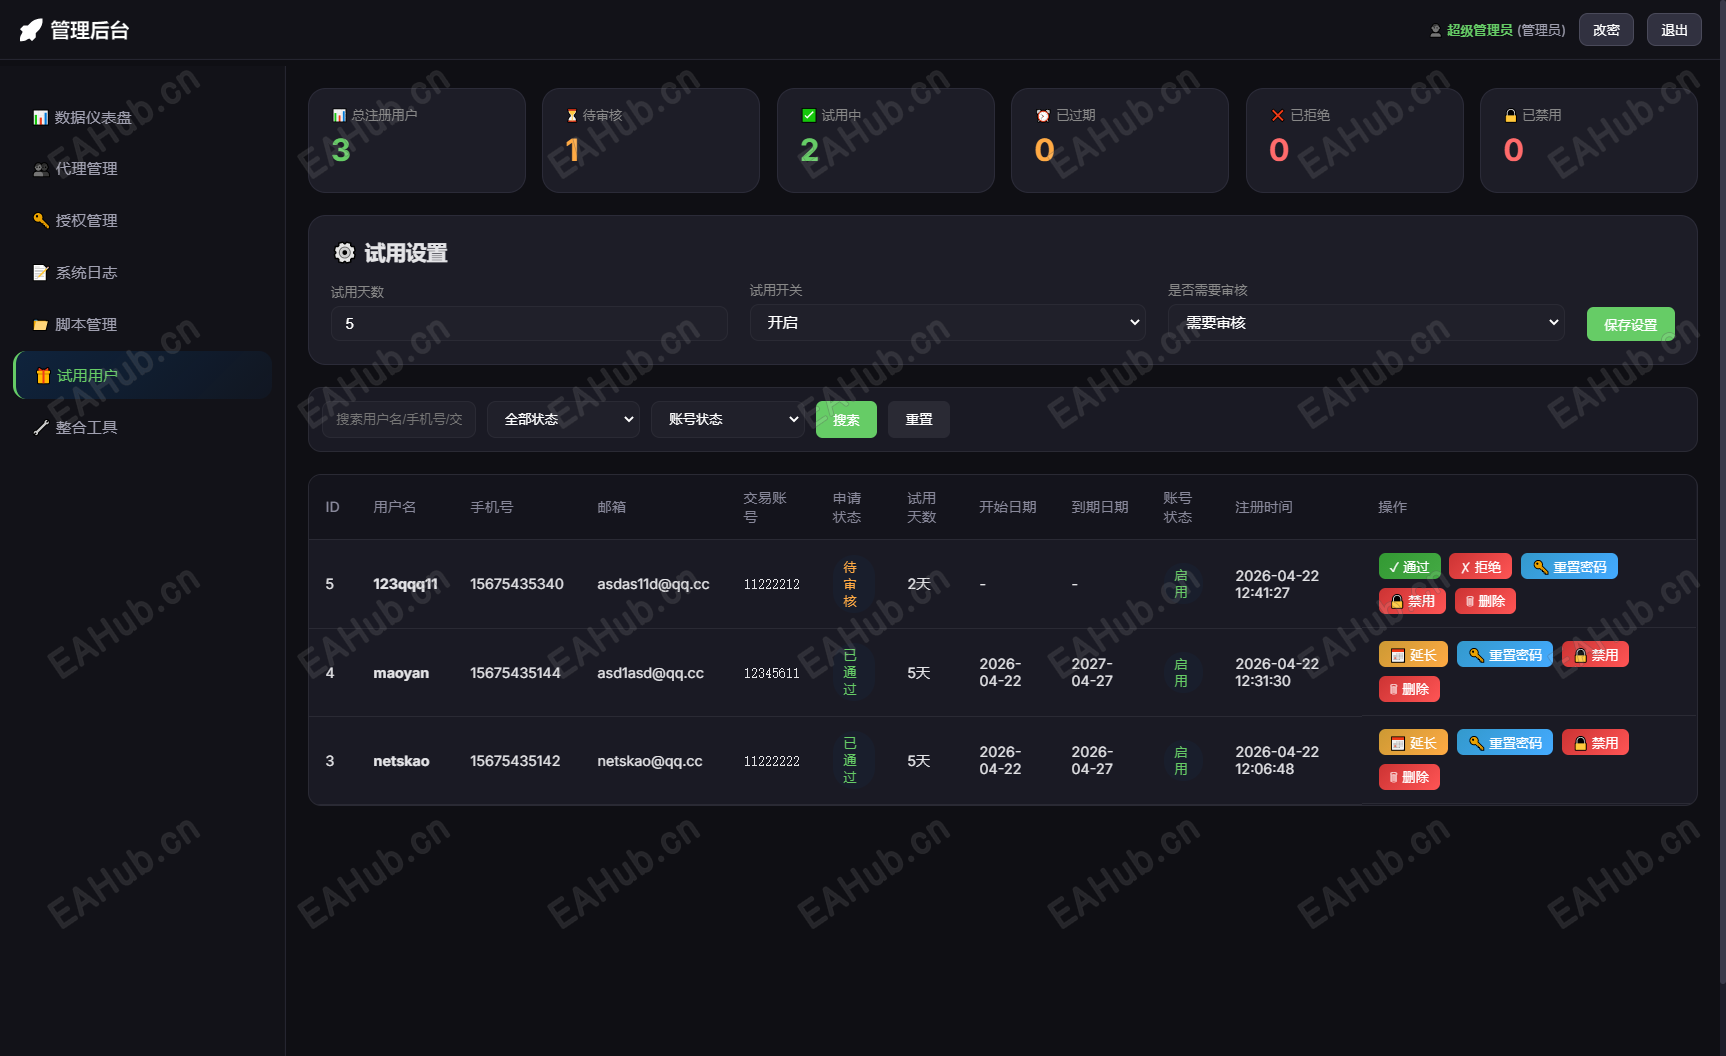Click phone number 15675435340
This screenshot has height=1056, width=1726.
(517, 584)
